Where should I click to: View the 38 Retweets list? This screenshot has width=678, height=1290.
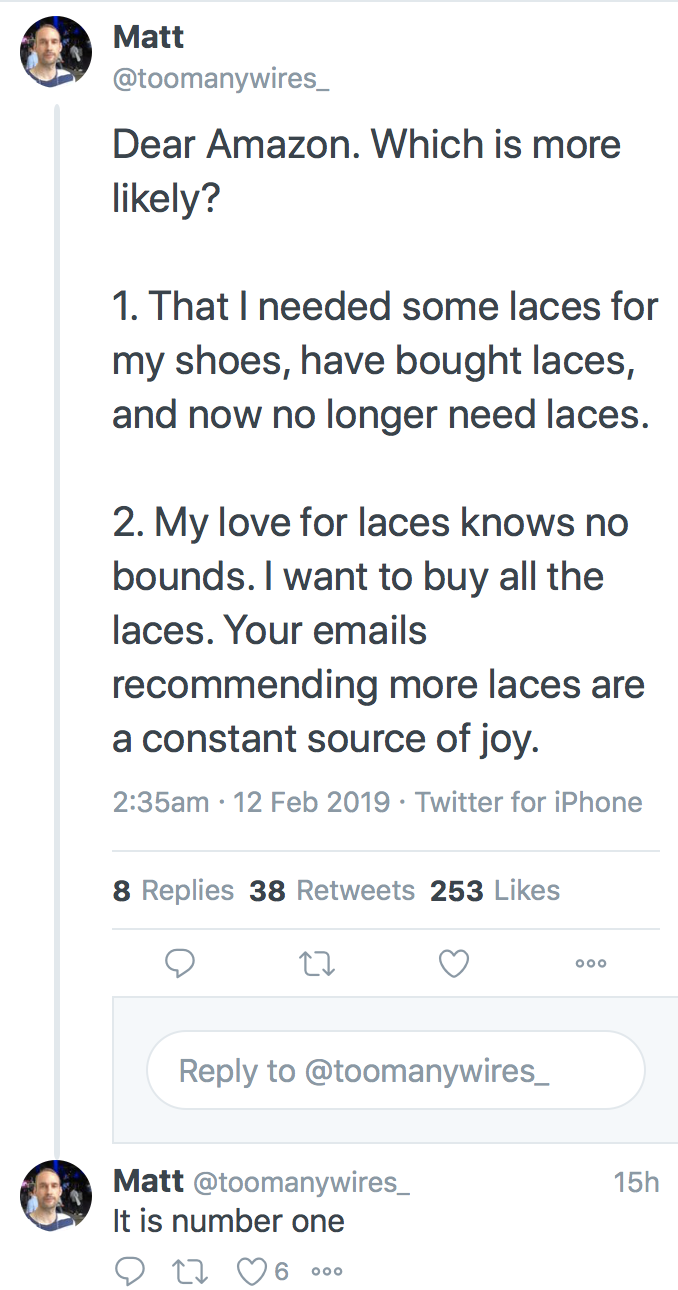coord(332,891)
